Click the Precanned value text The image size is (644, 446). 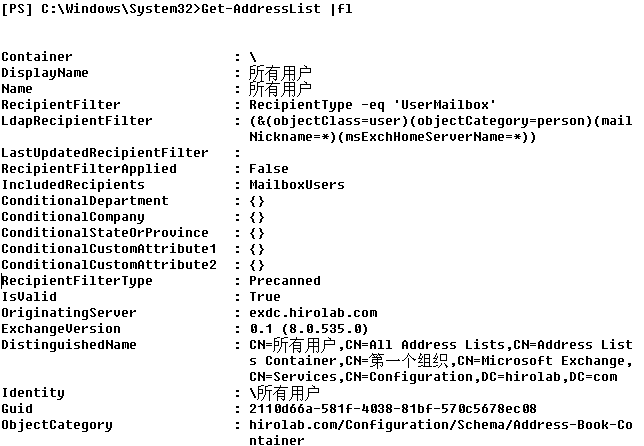(x=285, y=281)
